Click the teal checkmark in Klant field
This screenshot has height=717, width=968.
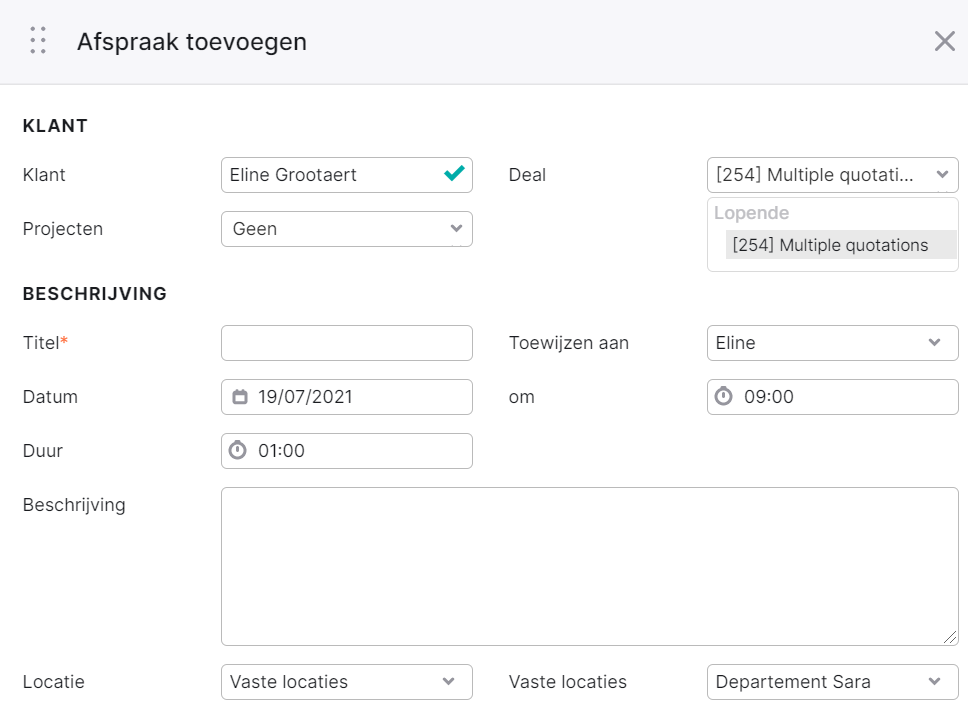(x=454, y=174)
